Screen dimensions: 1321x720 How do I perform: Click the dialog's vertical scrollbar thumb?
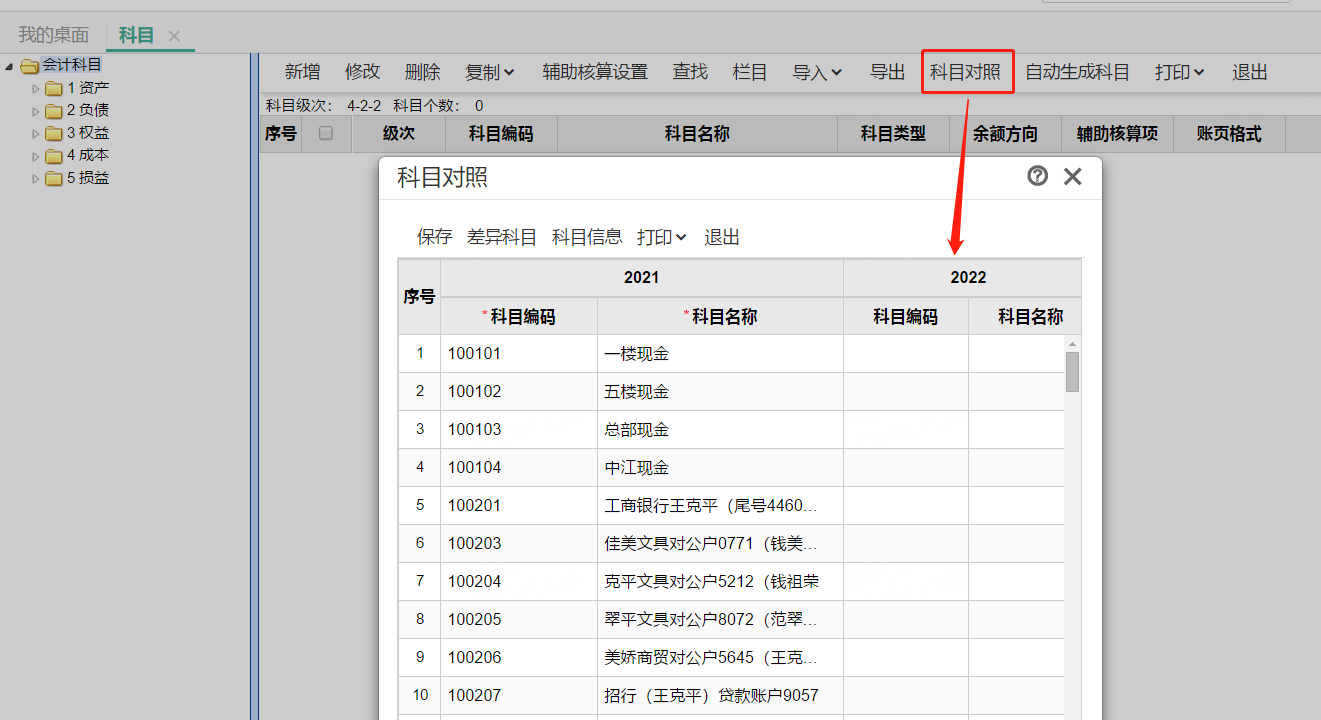[1072, 371]
